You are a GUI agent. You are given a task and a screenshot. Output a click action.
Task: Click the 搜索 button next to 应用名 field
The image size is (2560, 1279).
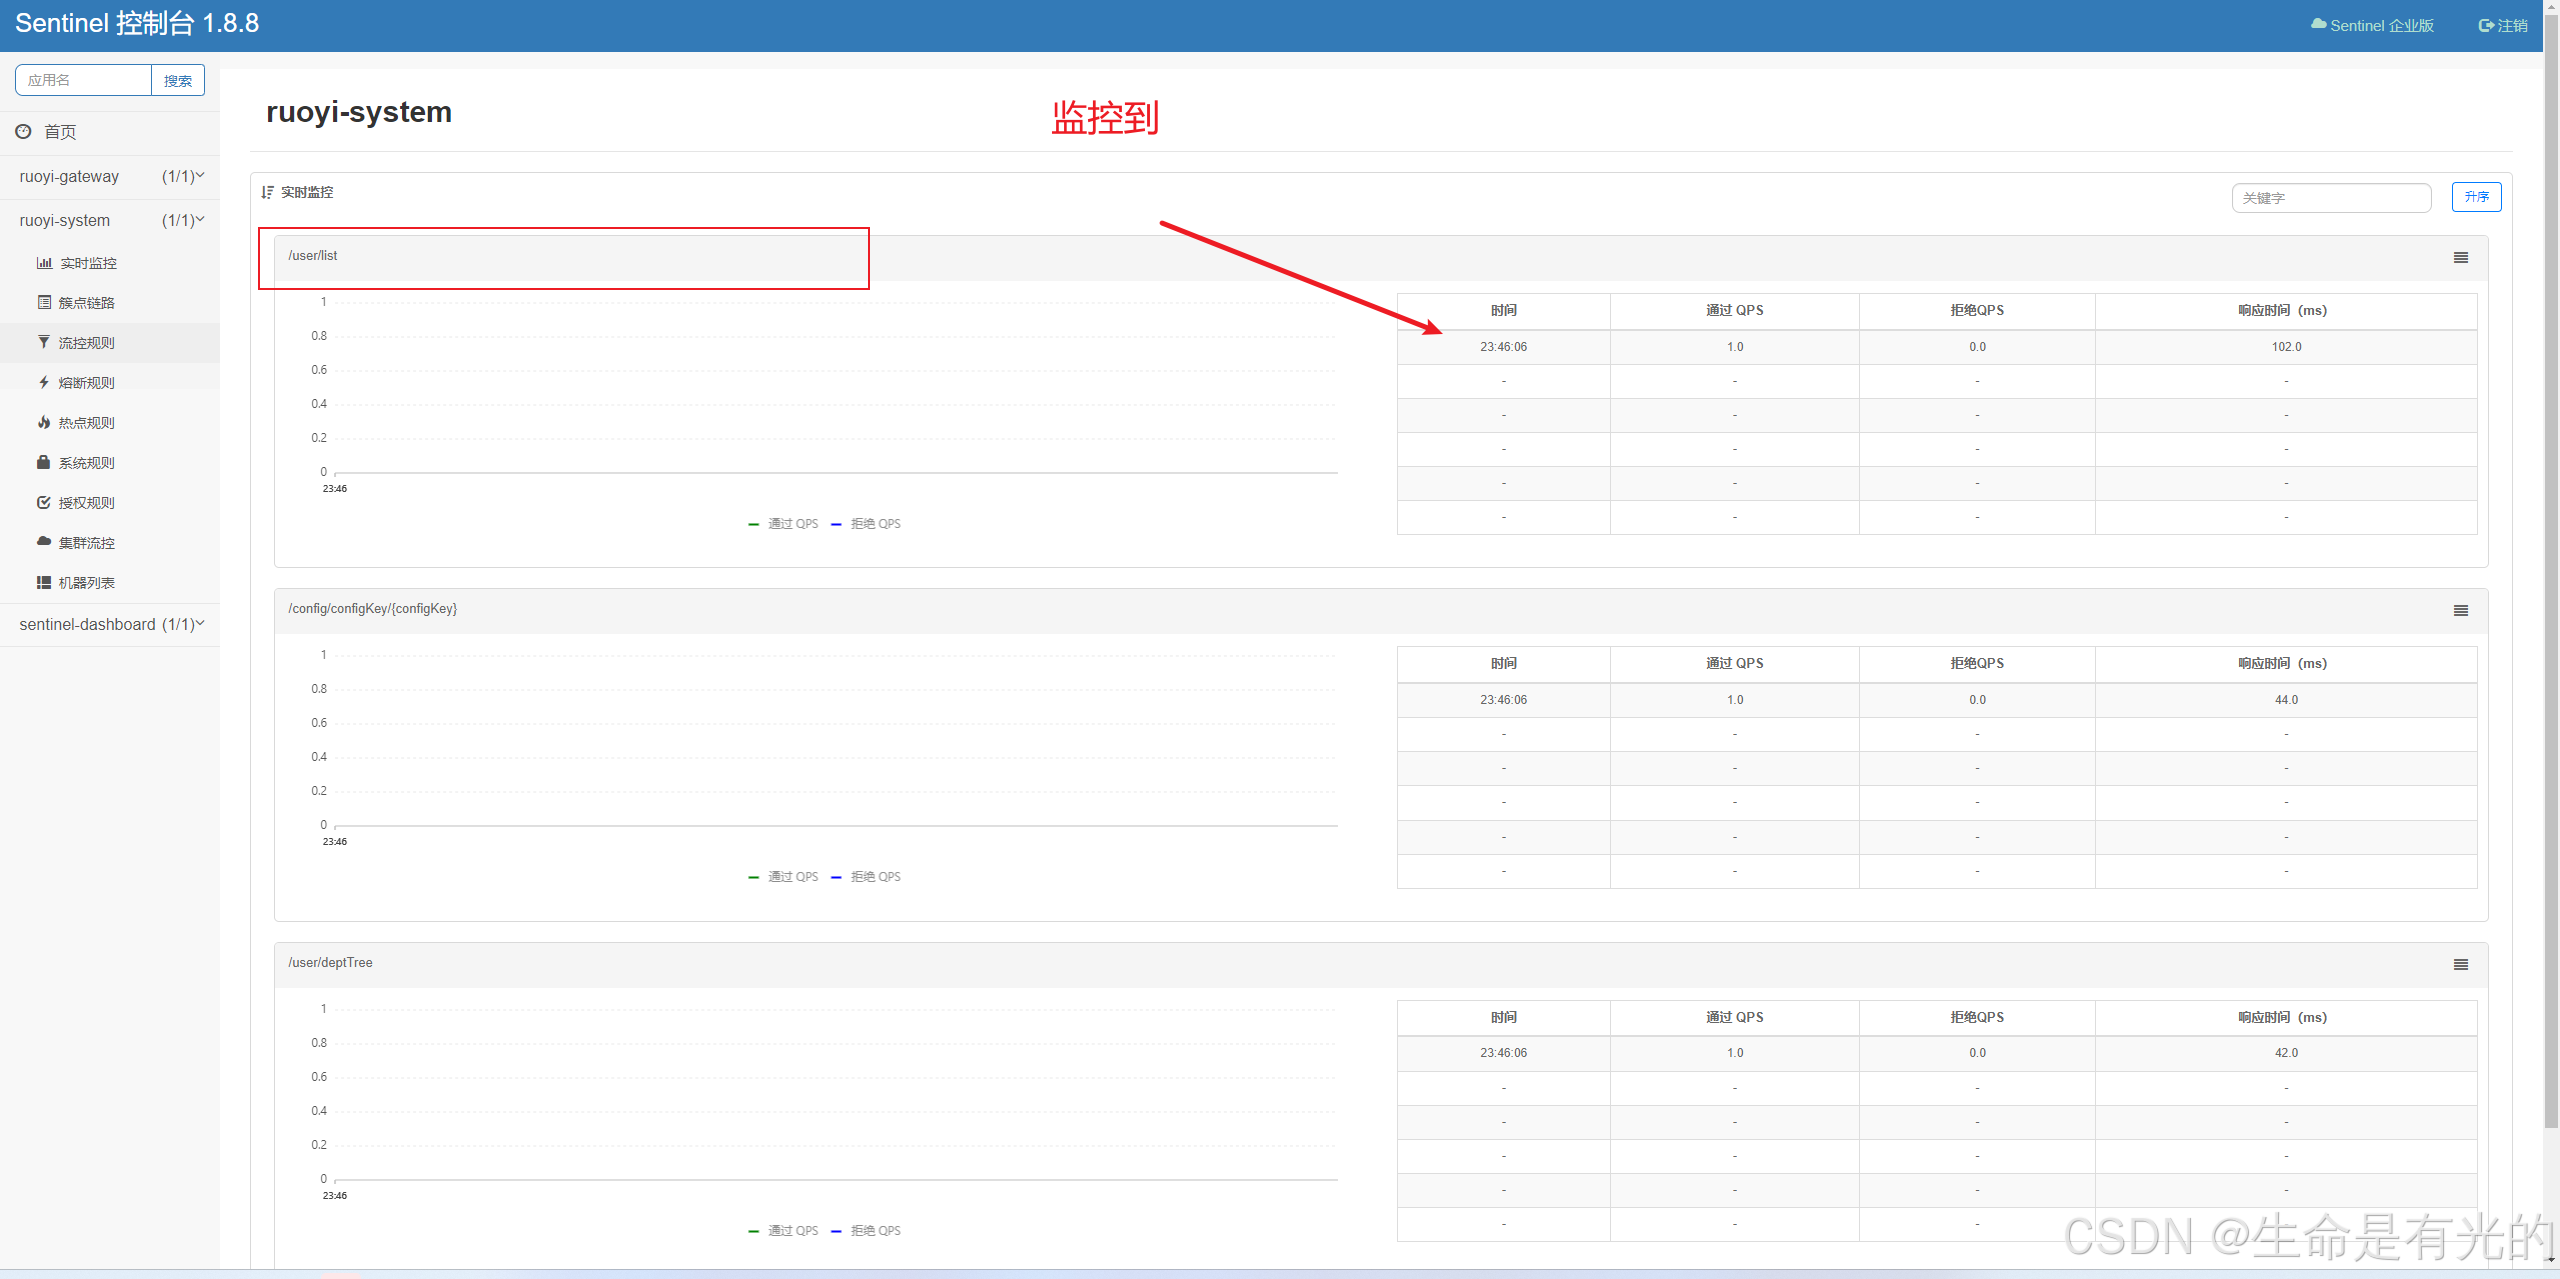click(178, 80)
